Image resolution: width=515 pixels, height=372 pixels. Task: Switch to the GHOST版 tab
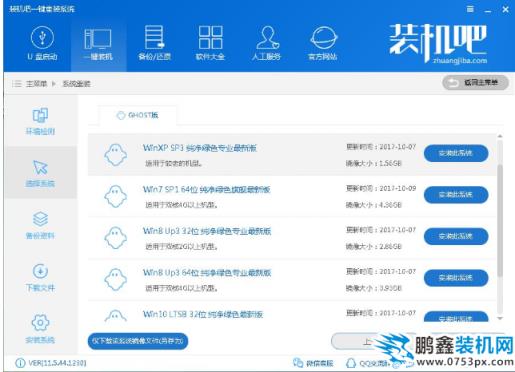(x=137, y=115)
